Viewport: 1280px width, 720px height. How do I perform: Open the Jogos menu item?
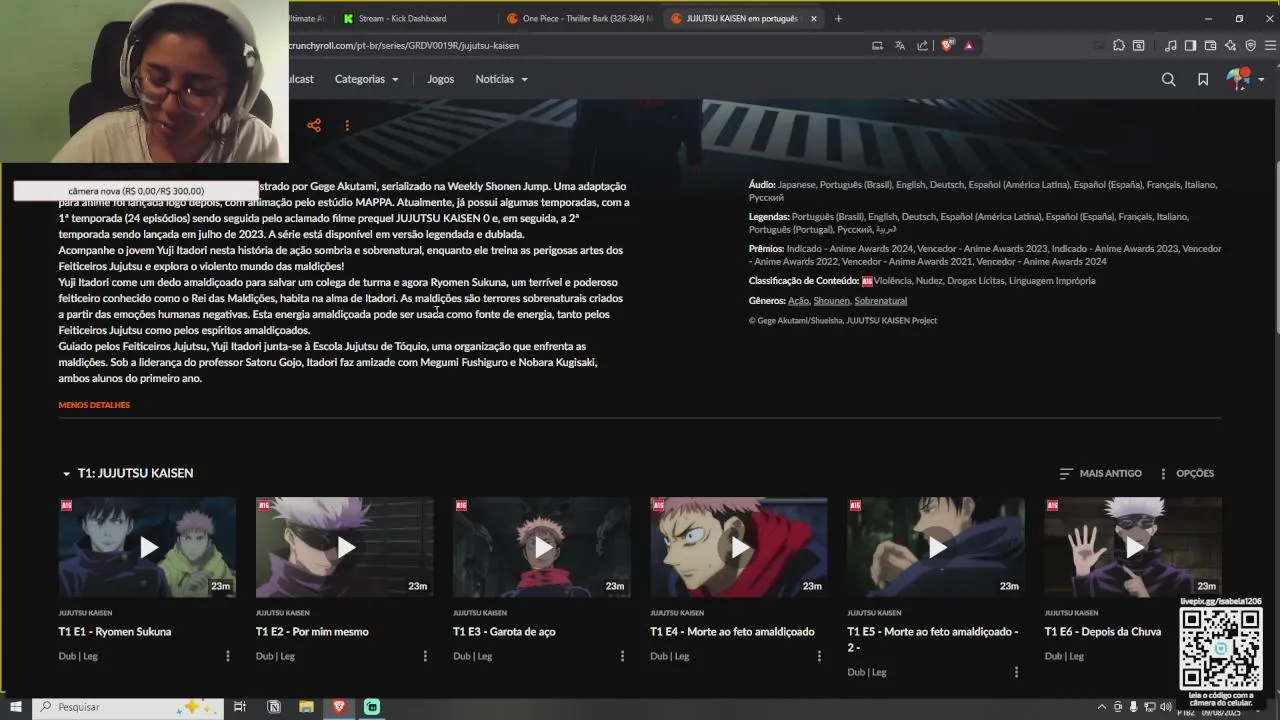click(x=440, y=79)
